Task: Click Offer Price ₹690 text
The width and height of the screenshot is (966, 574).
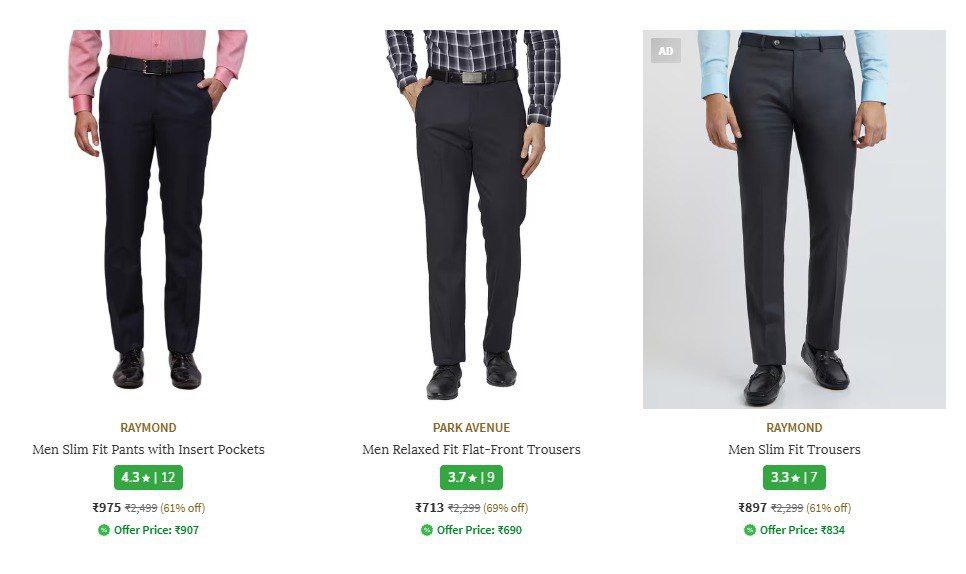Action: 479,530
